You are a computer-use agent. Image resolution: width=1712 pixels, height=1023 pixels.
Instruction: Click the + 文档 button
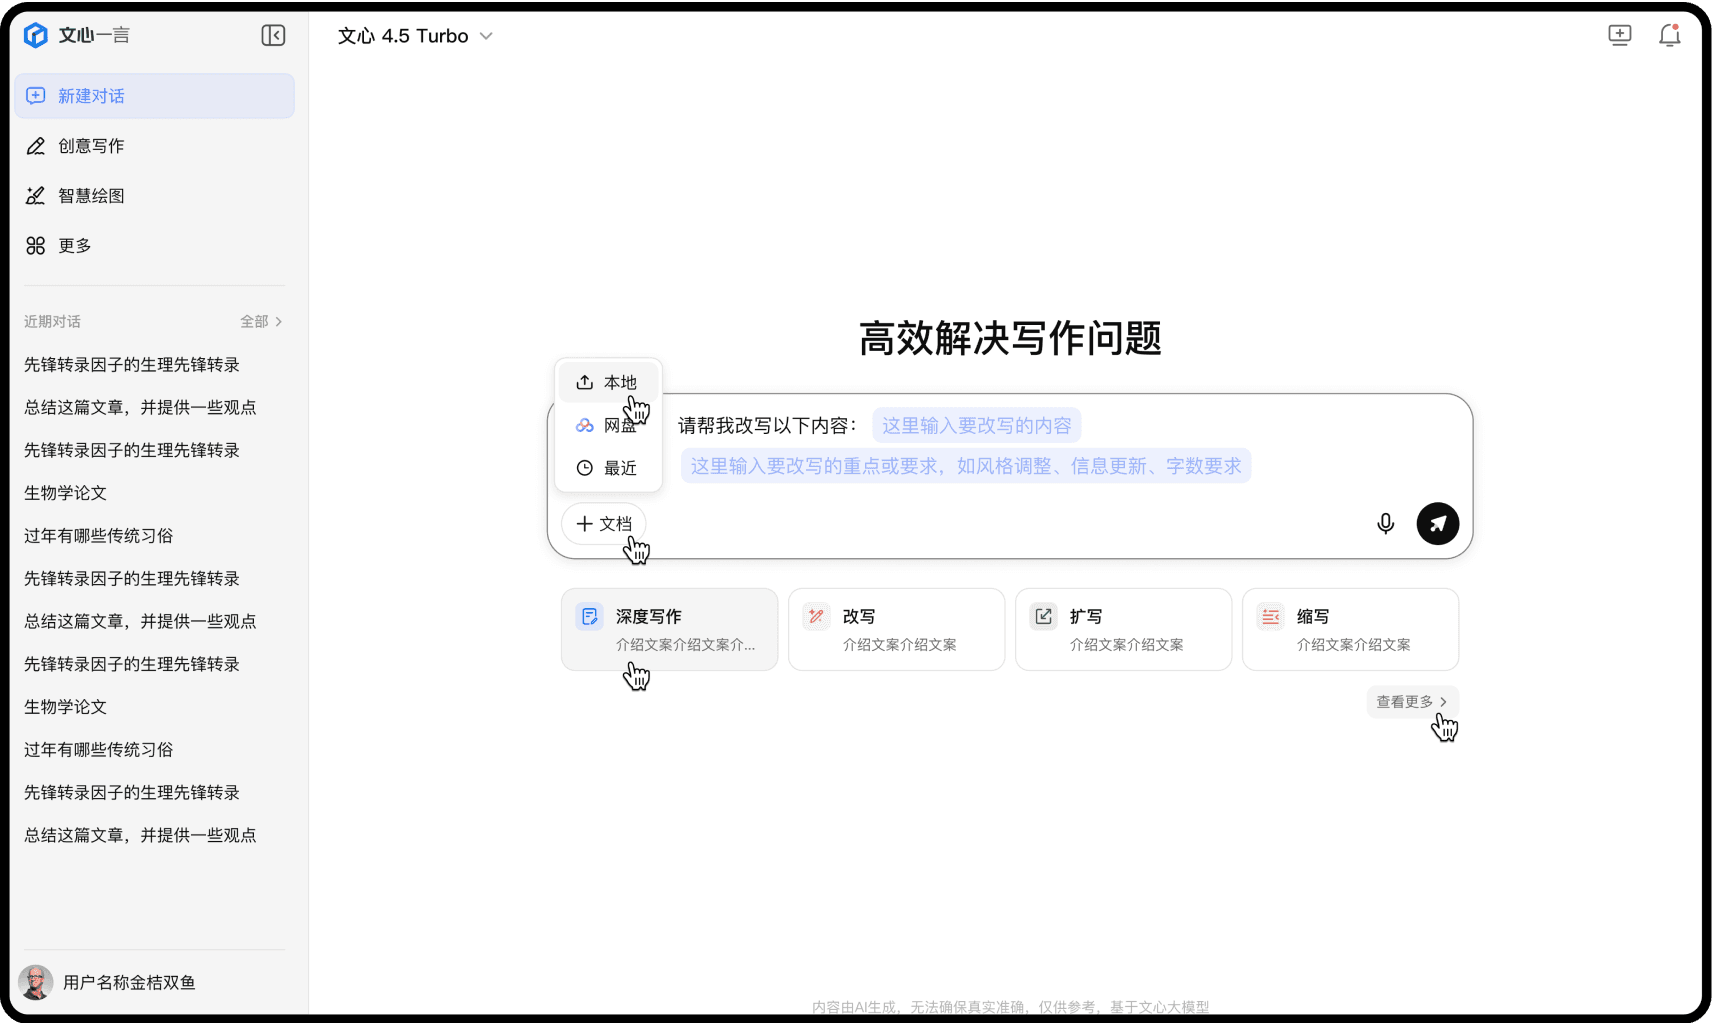coord(604,524)
